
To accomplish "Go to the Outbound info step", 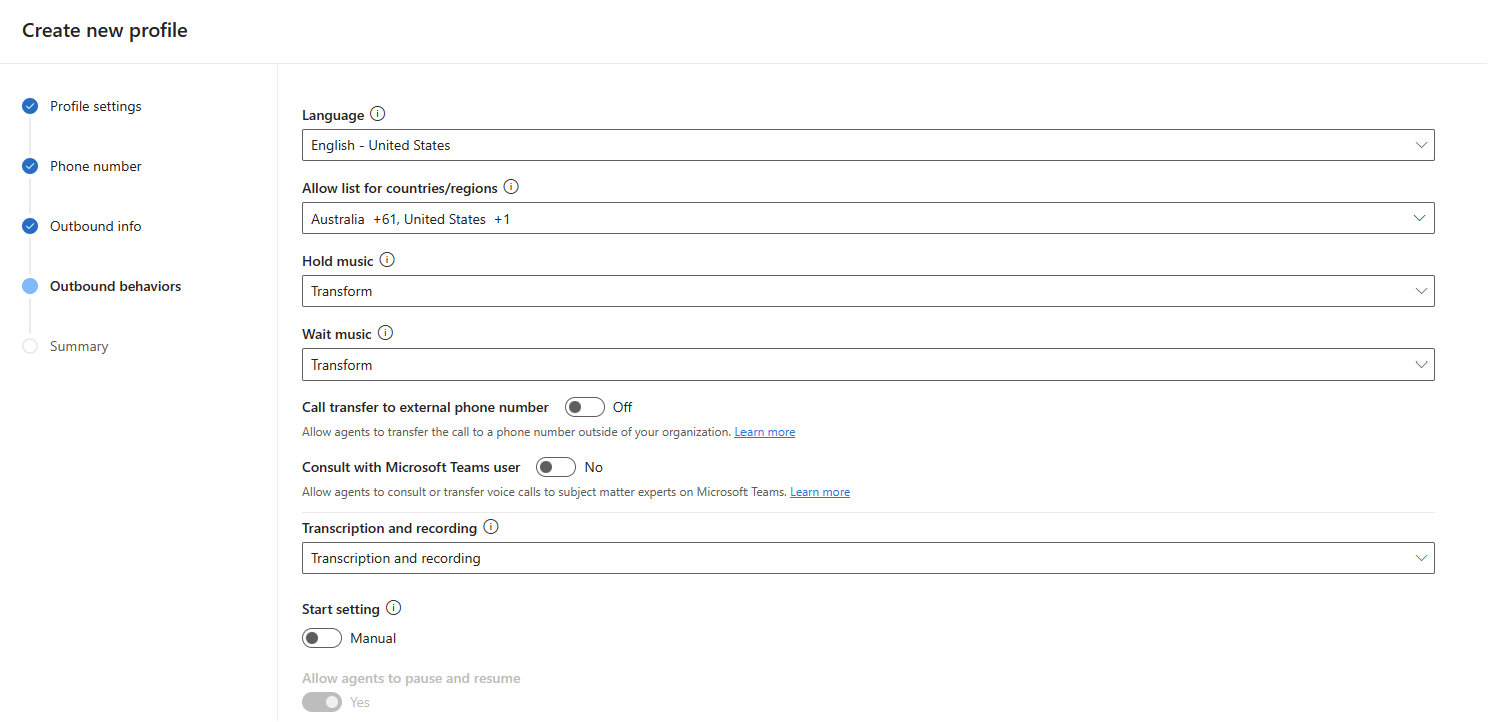I will pos(96,226).
